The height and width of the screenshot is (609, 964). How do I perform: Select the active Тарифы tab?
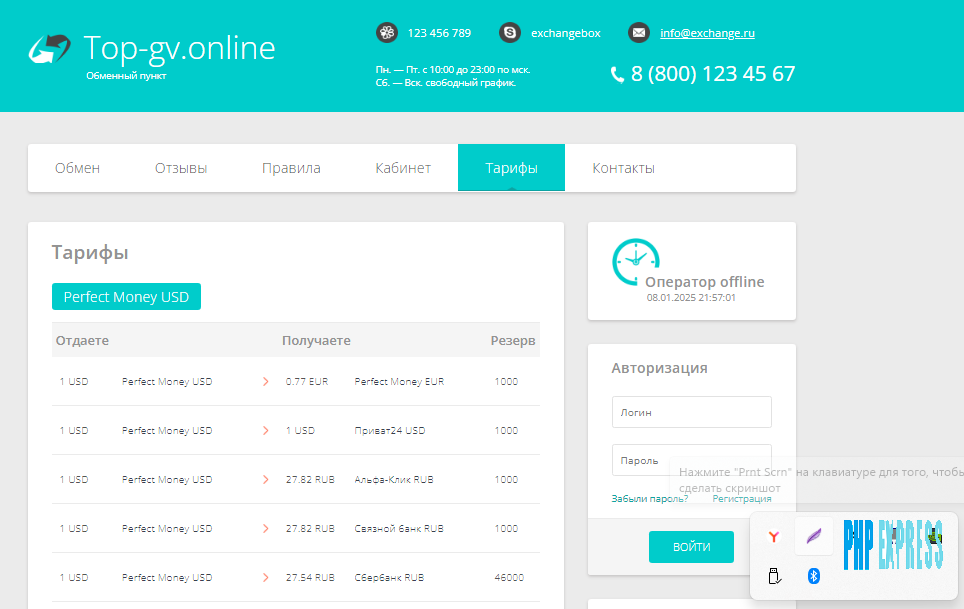click(x=512, y=168)
